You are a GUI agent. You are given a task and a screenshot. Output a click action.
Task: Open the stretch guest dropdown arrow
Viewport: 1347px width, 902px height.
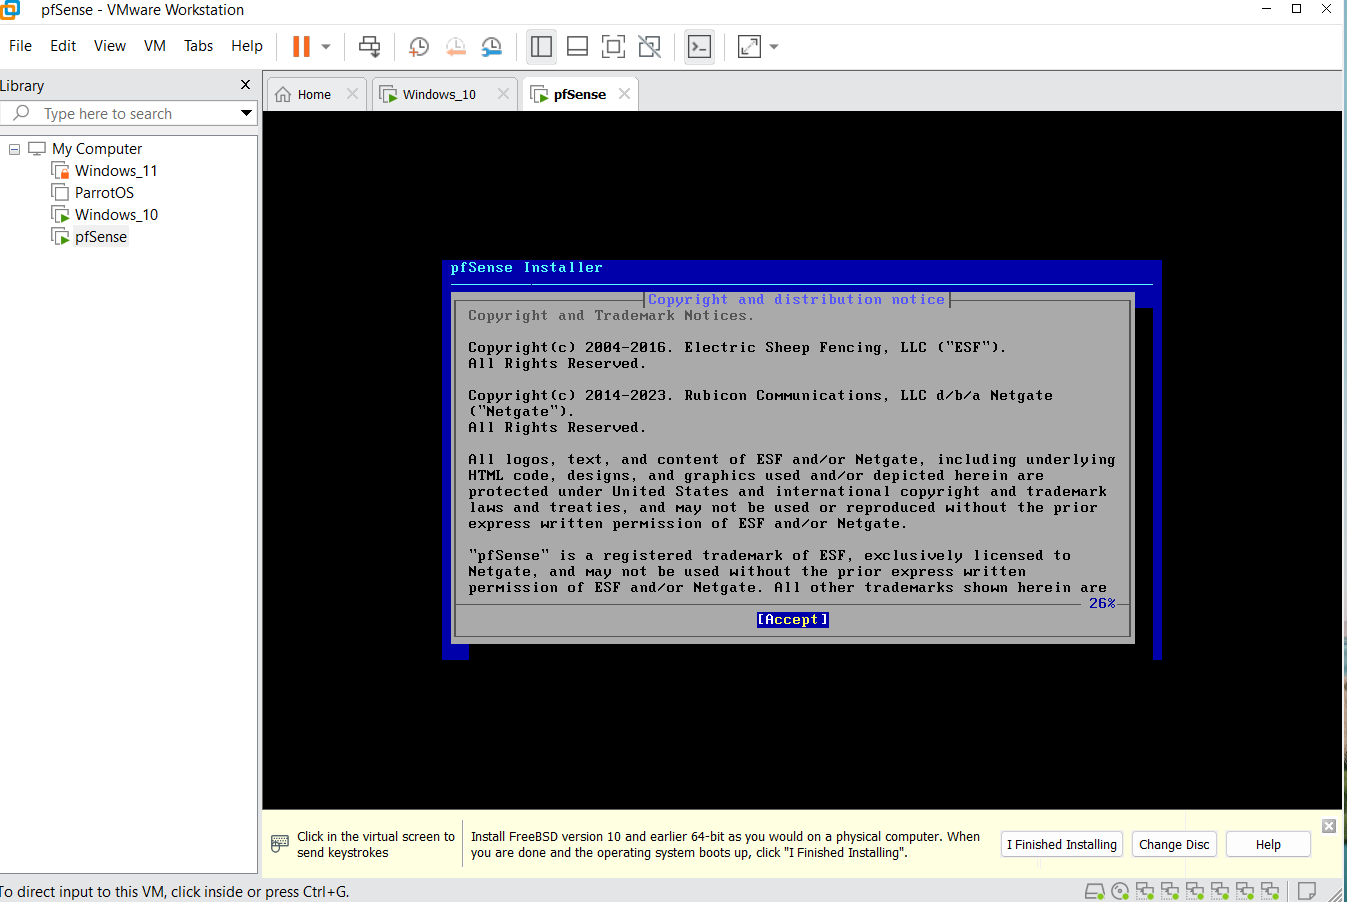point(774,46)
